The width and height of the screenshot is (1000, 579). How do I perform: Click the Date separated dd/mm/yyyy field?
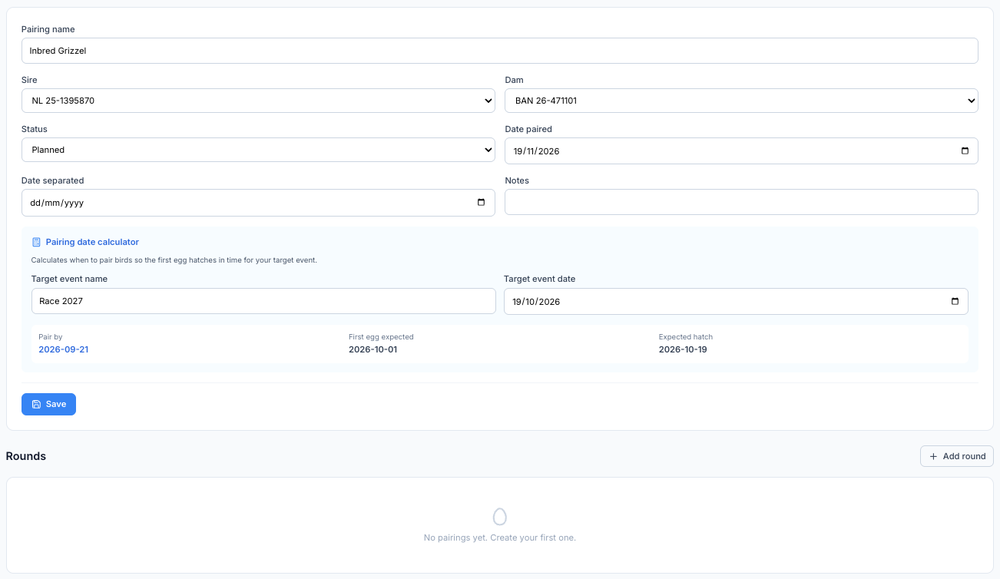(x=258, y=203)
